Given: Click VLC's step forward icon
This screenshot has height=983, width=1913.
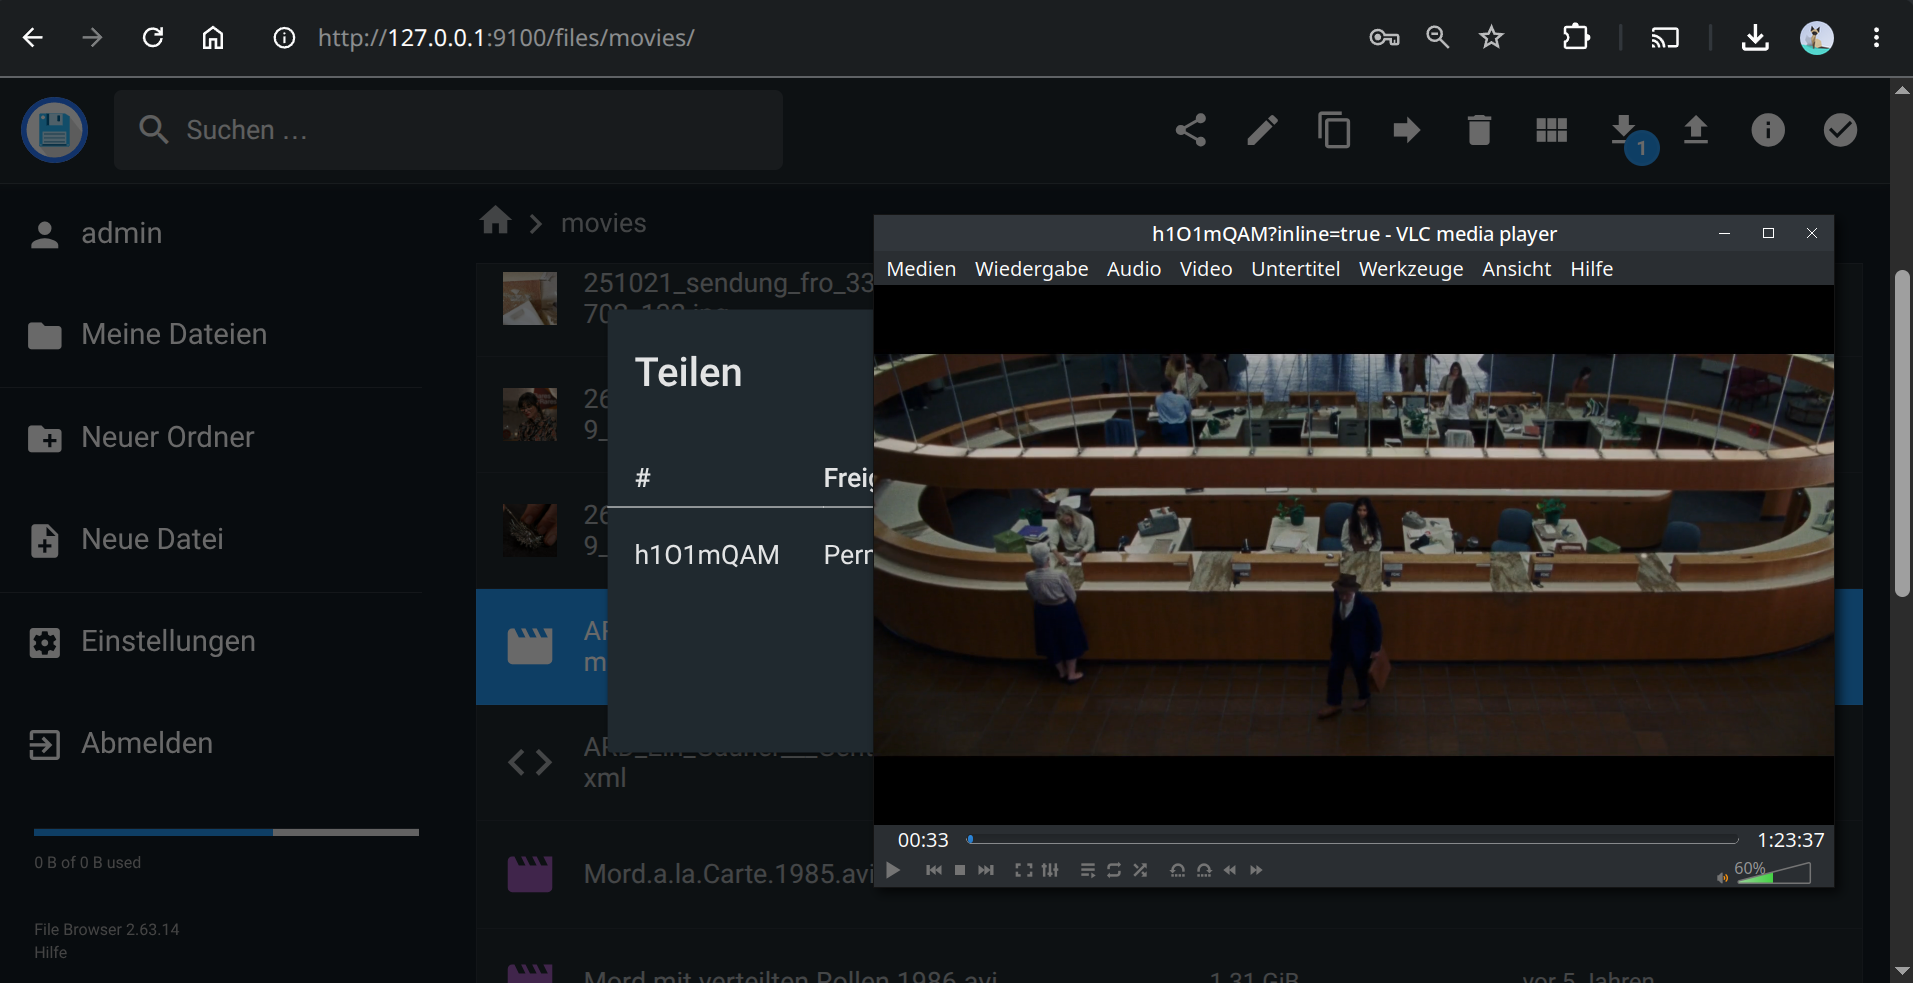Looking at the screenshot, I should [1204, 870].
